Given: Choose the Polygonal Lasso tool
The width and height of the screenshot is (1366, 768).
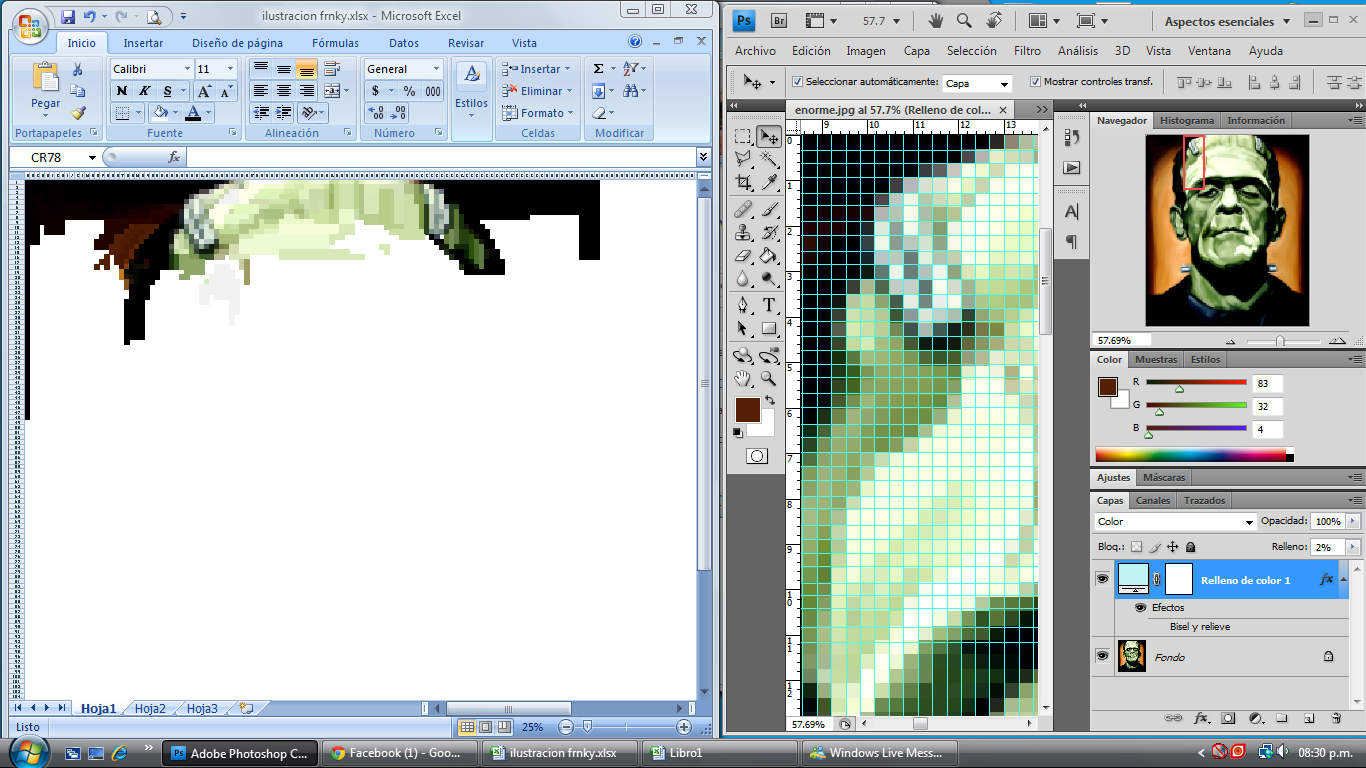Looking at the screenshot, I should tap(743, 159).
